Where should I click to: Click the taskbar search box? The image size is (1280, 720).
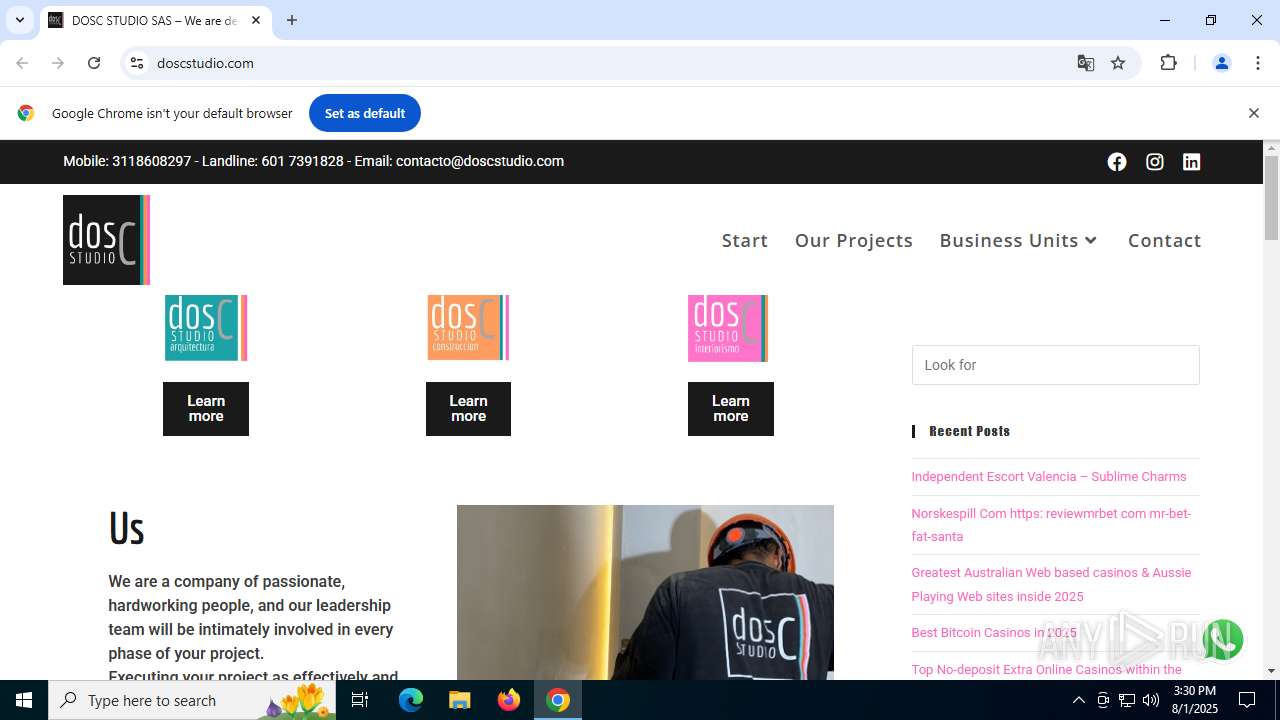click(x=191, y=700)
